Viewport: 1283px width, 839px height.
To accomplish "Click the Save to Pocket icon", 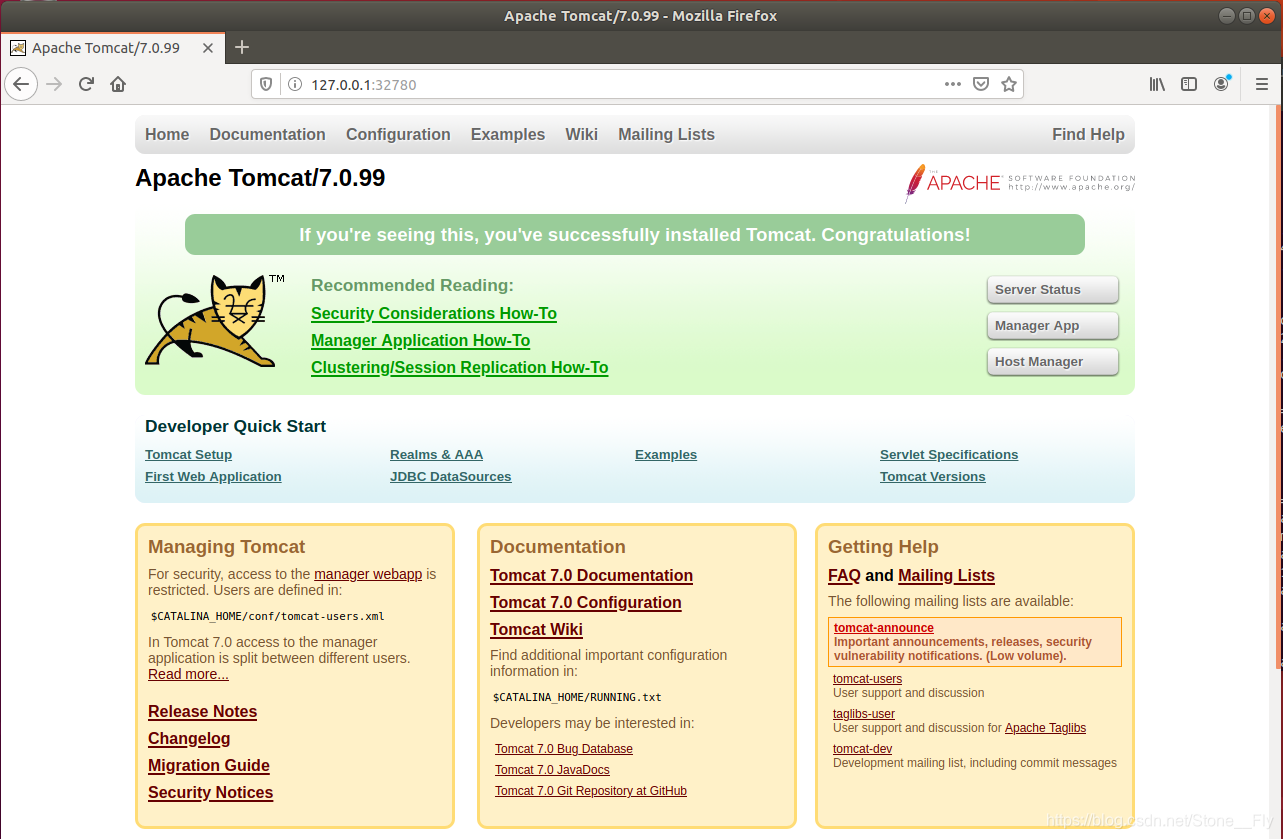I will click(x=981, y=84).
